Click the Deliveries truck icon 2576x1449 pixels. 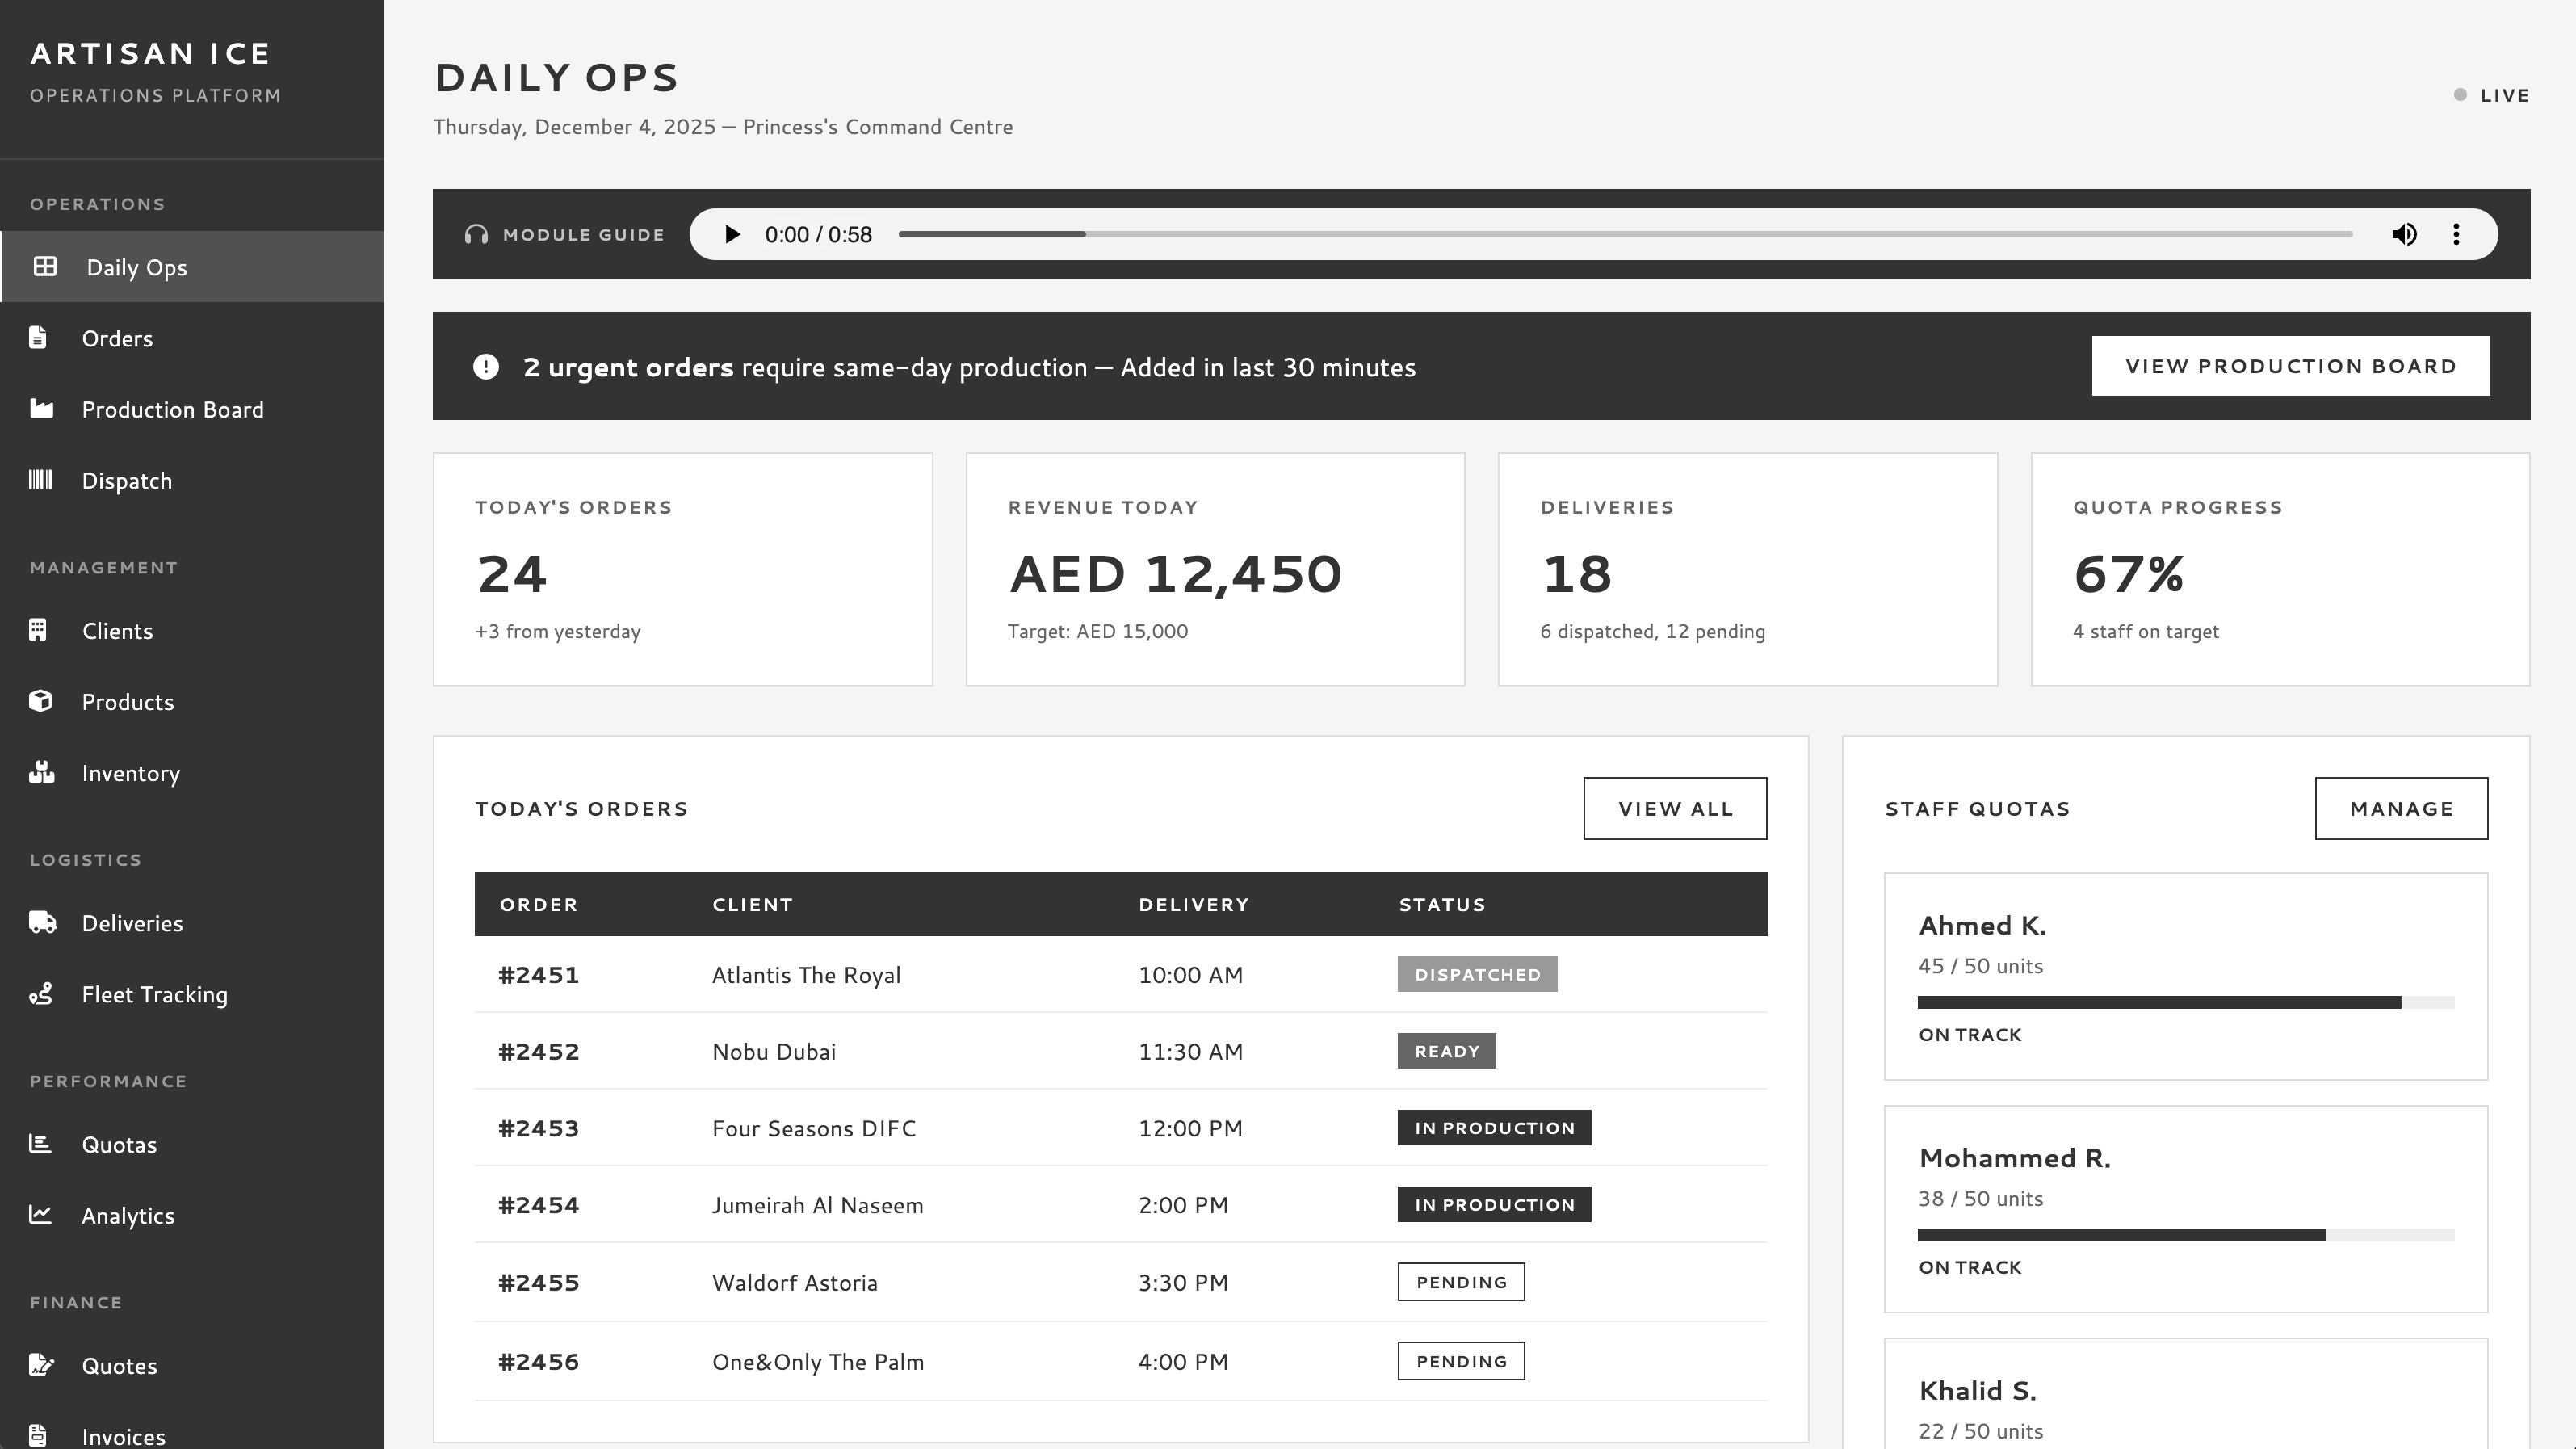tap(42, 922)
